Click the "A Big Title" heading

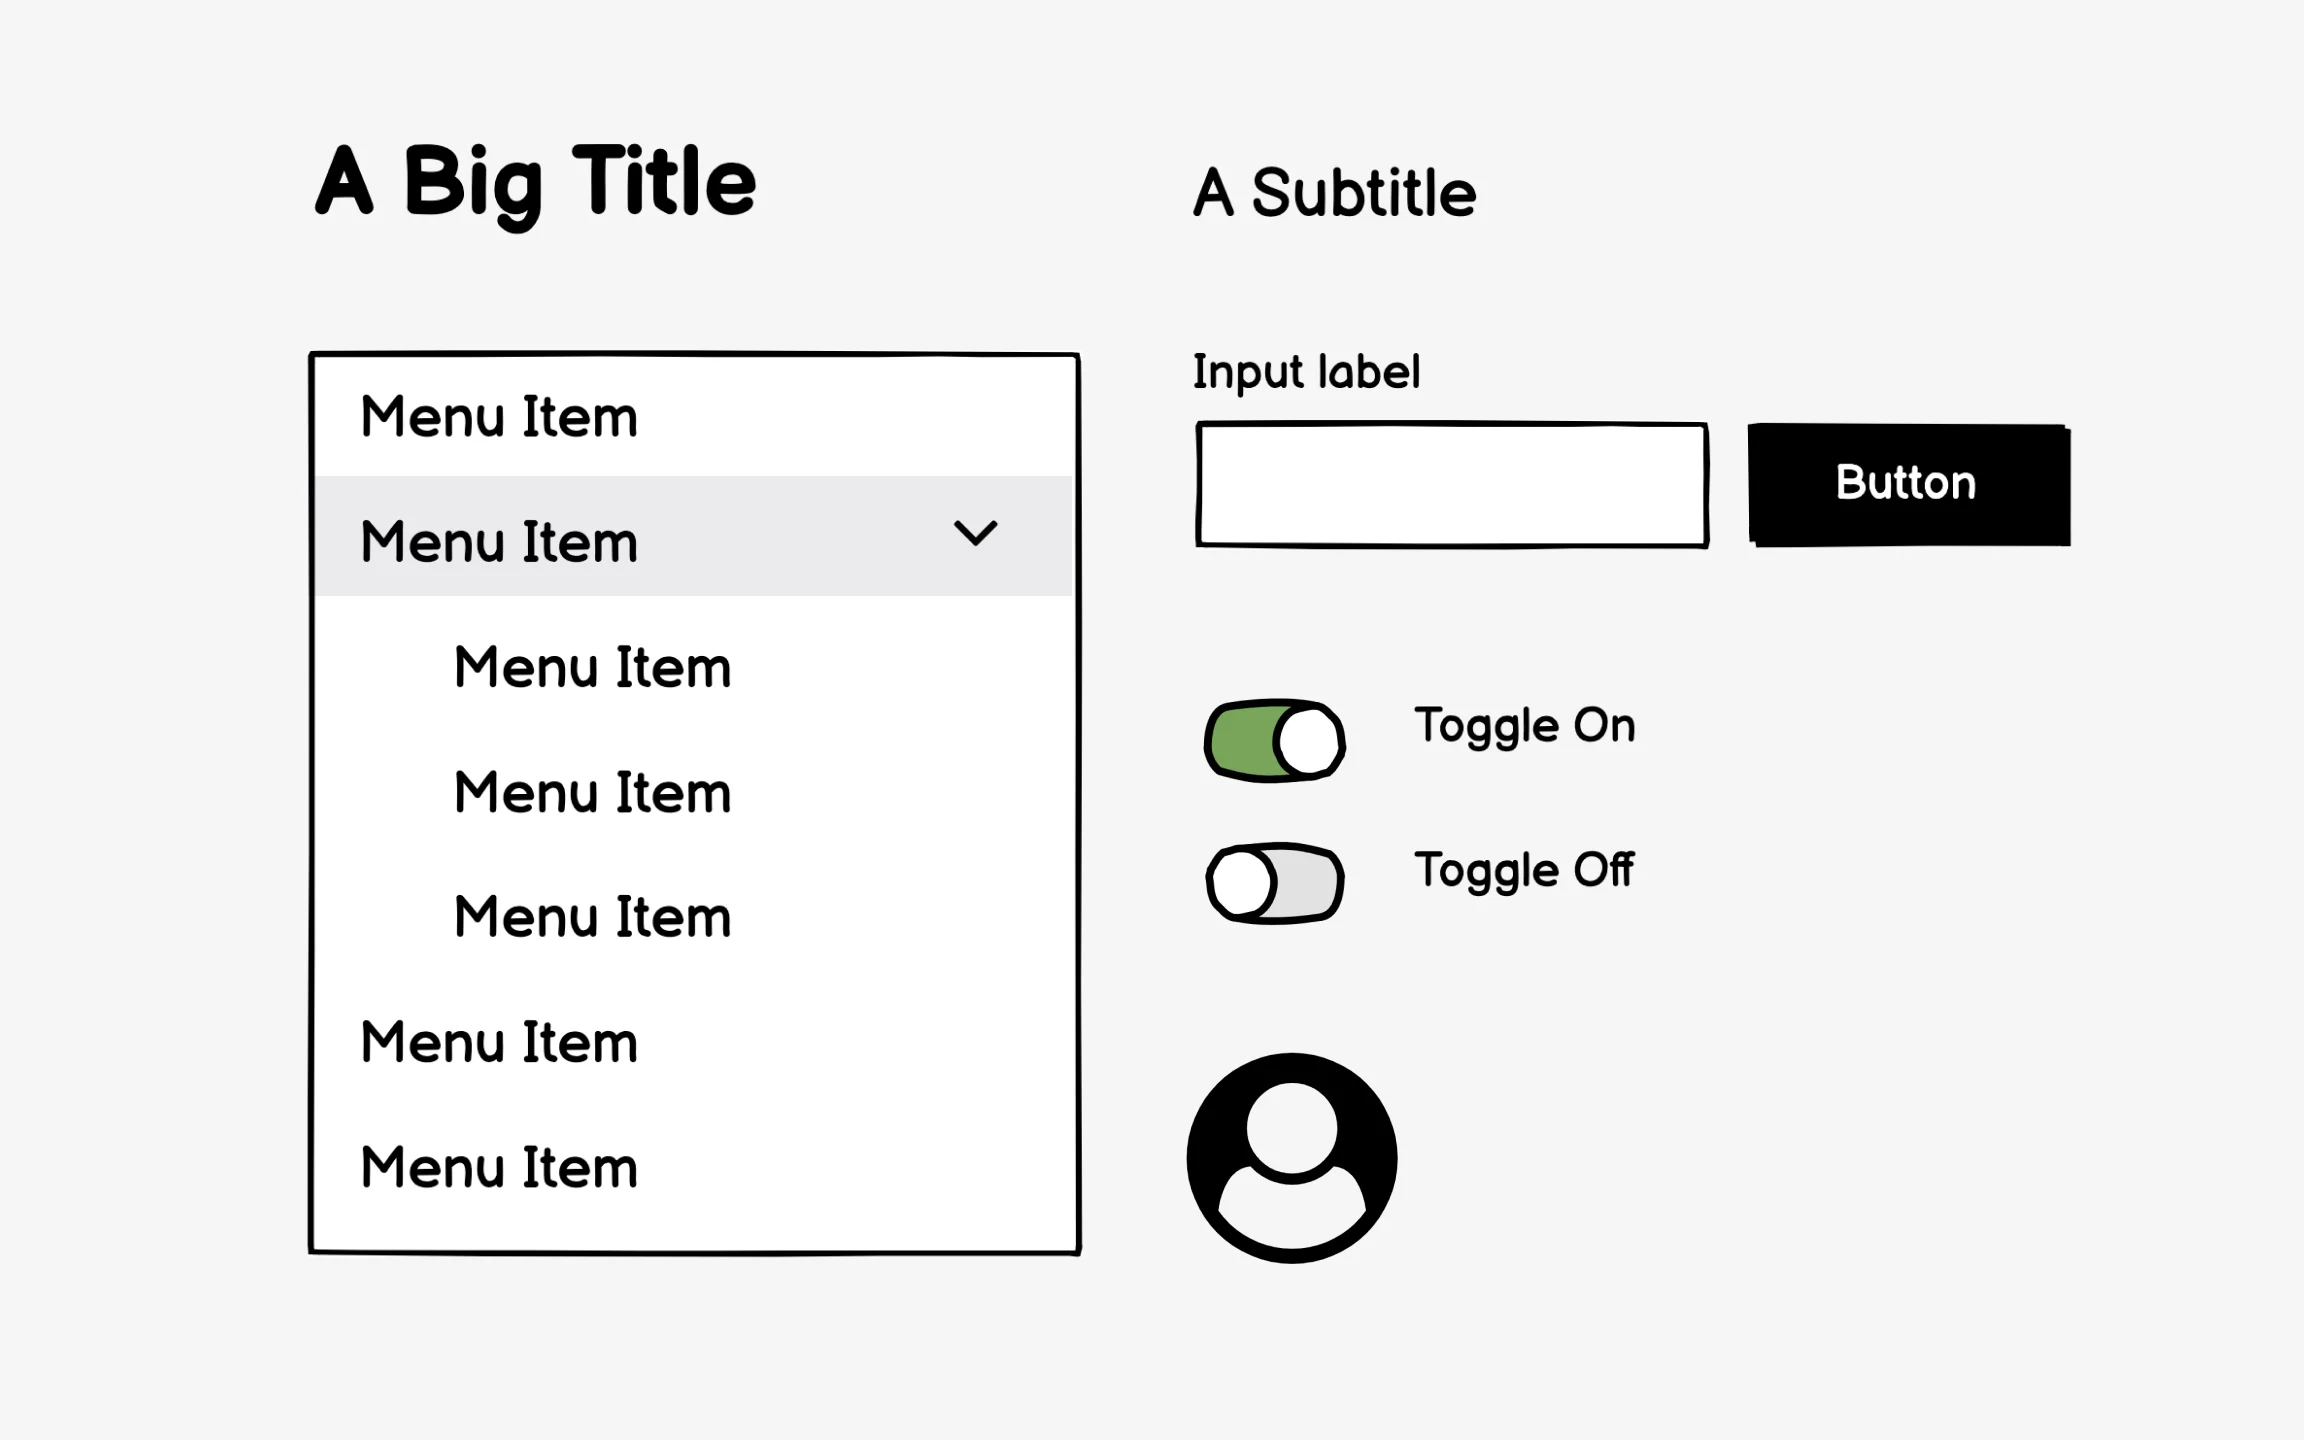(x=536, y=182)
